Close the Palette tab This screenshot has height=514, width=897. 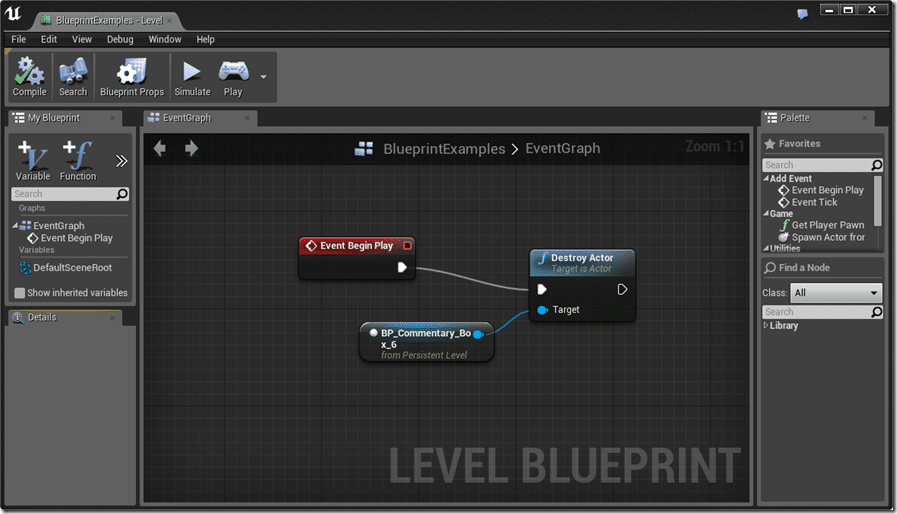coord(864,118)
